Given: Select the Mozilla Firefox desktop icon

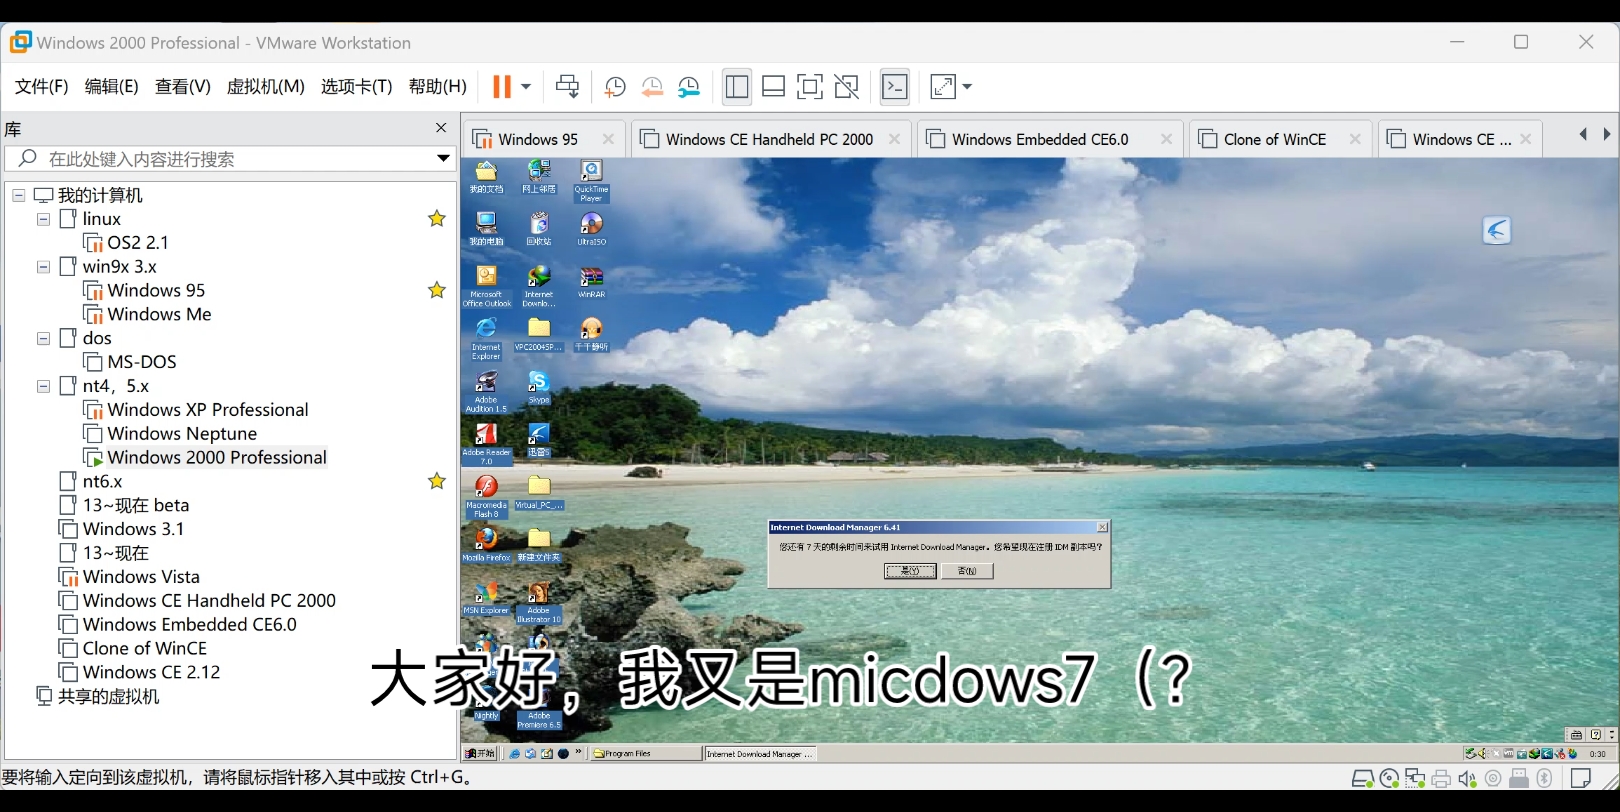Looking at the screenshot, I should click(x=486, y=544).
